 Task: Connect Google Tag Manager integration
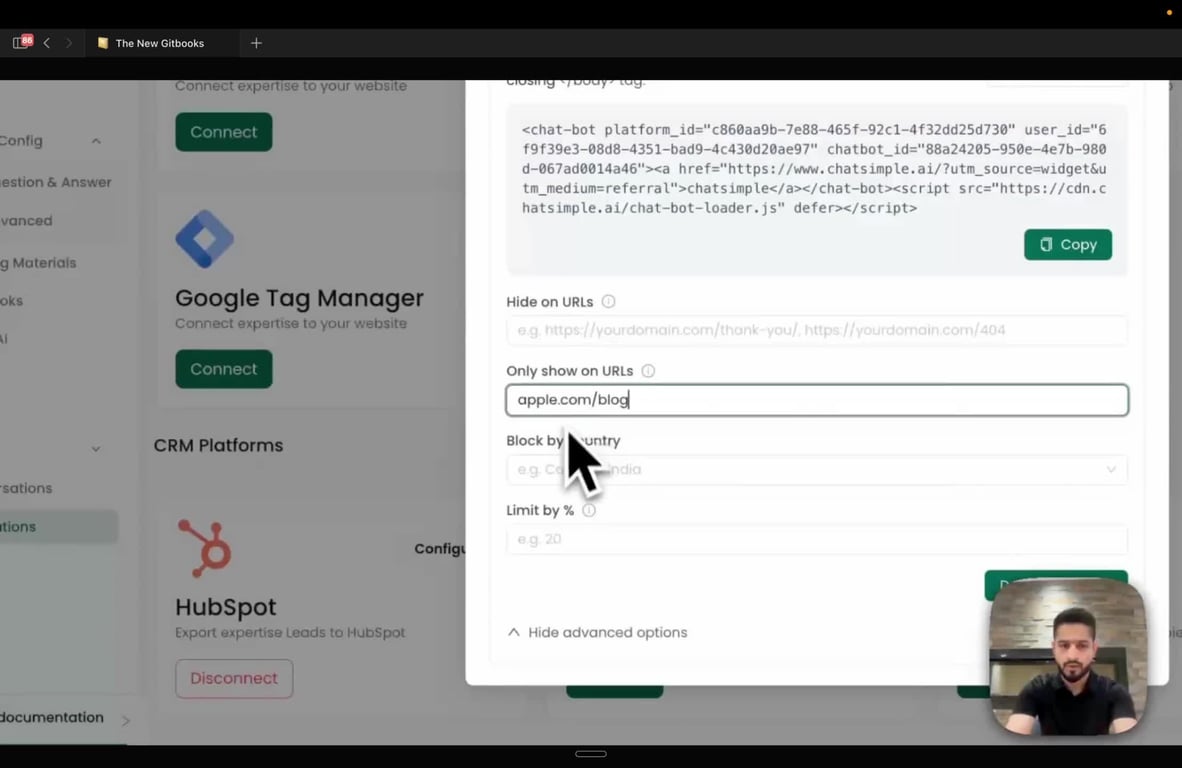[224, 369]
